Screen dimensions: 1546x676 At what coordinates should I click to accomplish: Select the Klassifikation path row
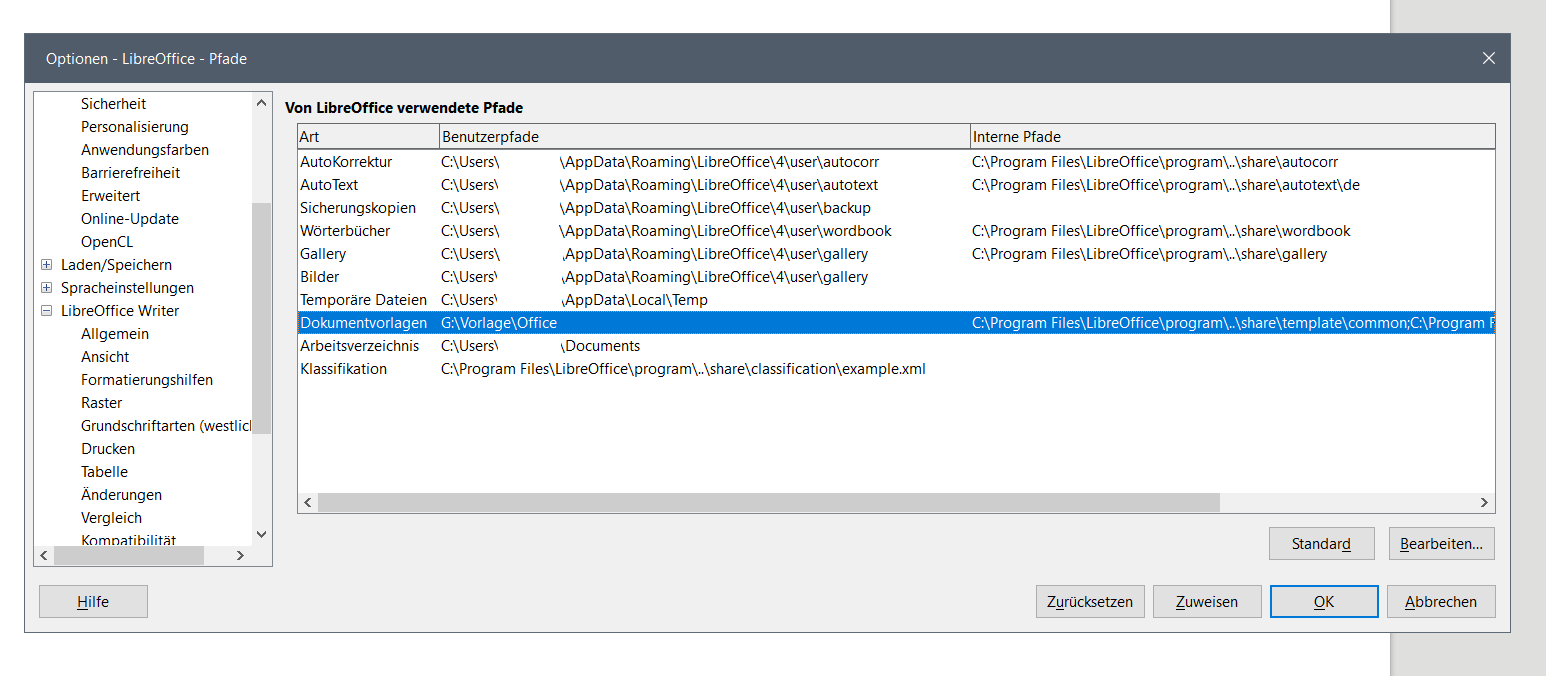[x=896, y=369]
